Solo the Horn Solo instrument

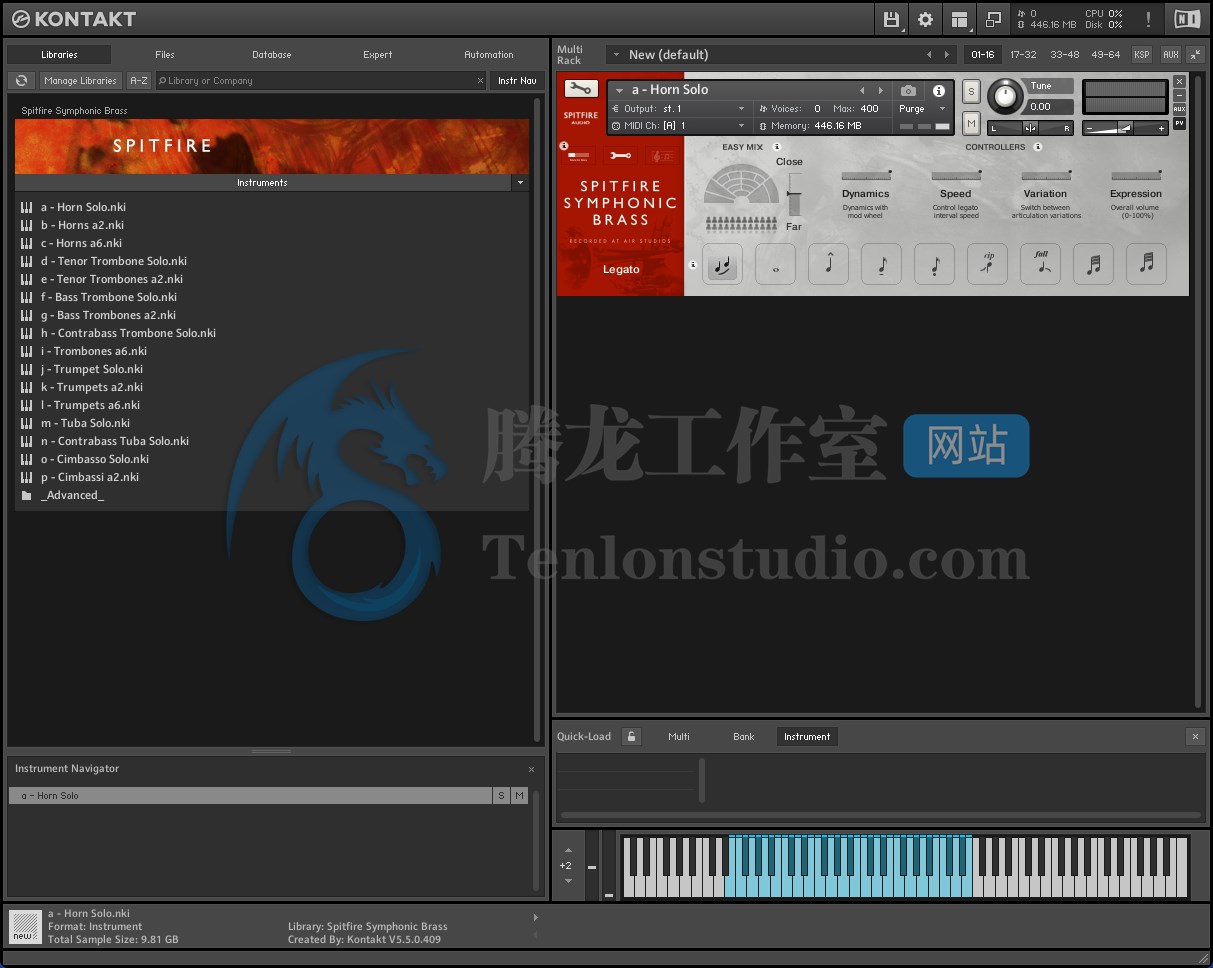tap(970, 90)
